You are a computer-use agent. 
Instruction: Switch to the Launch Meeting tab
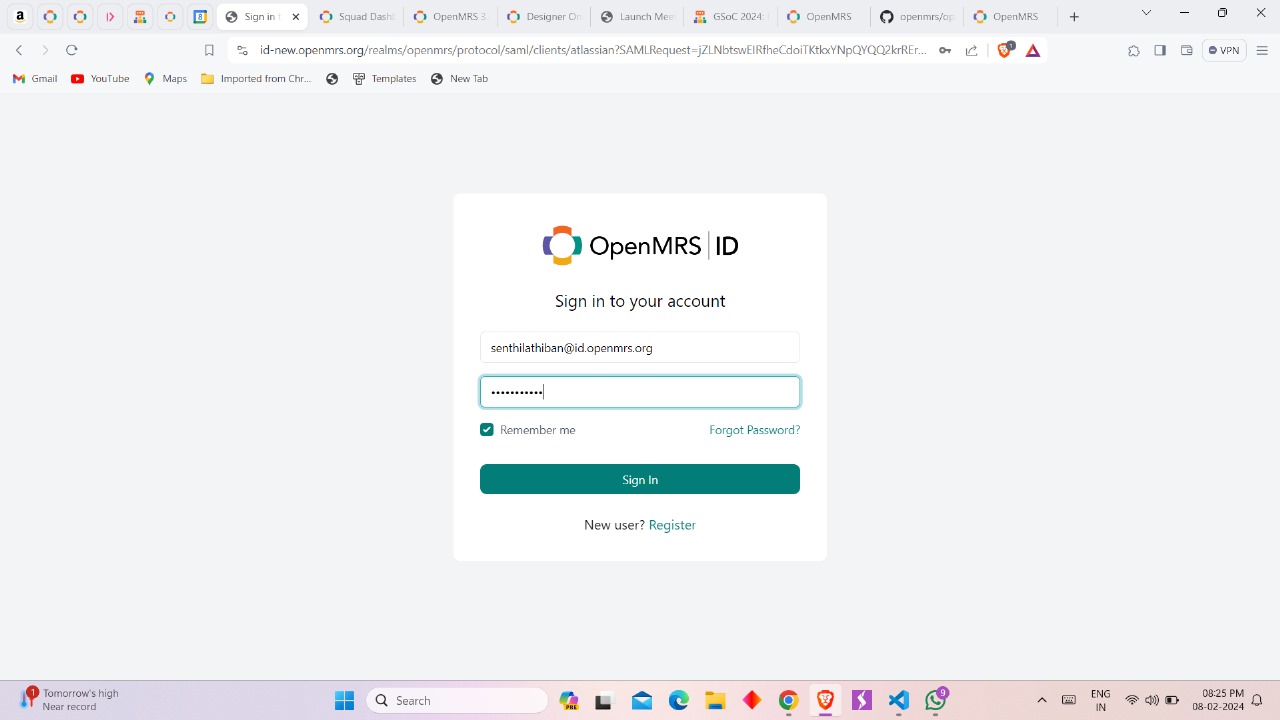tap(639, 16)
